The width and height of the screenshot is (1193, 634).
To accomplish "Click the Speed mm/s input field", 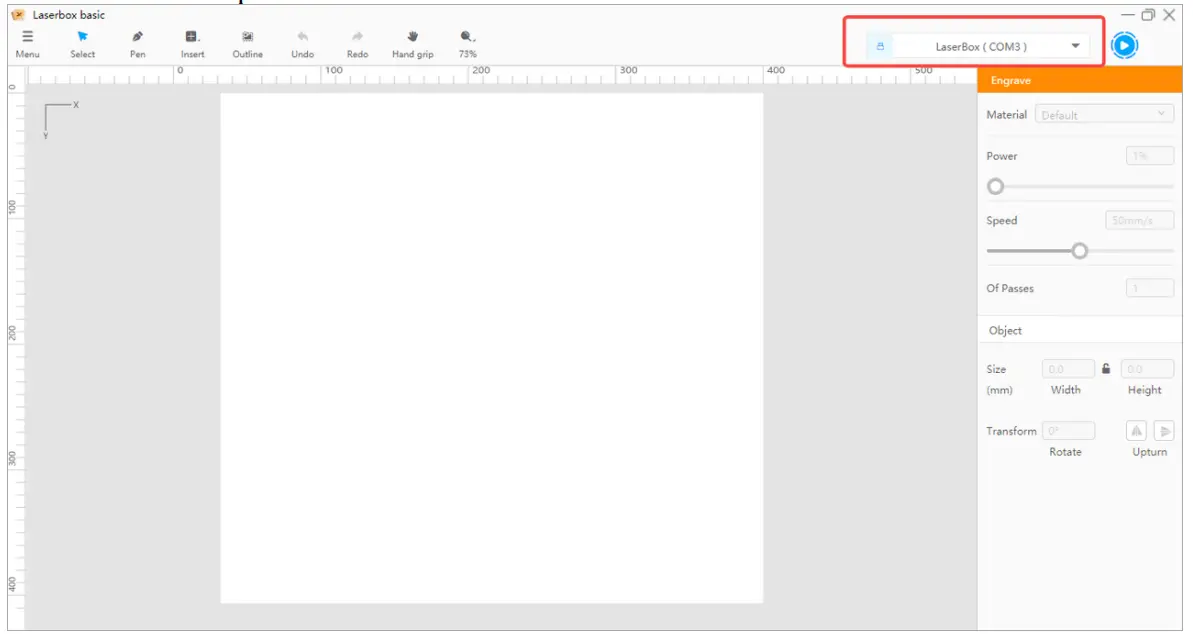I will pyautogui.click(x=1140, y=221).
